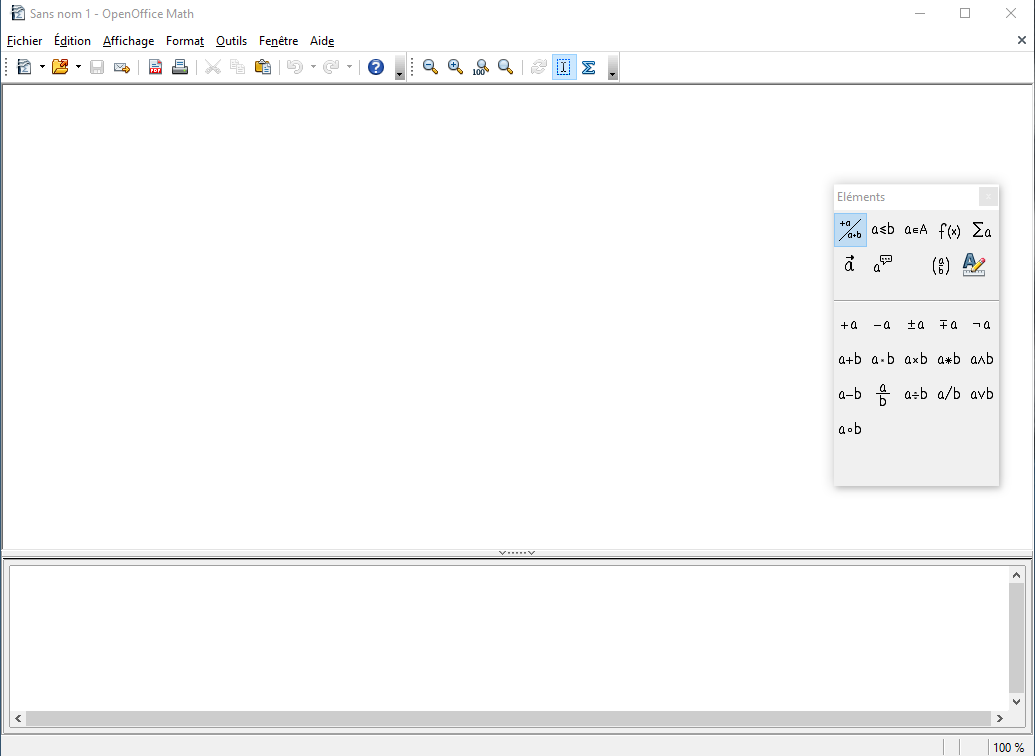This screenshot has width=1035, height=756.
Task: Toggle the formula cursor button
Action: pyautogui.click(x=564, y=67)
